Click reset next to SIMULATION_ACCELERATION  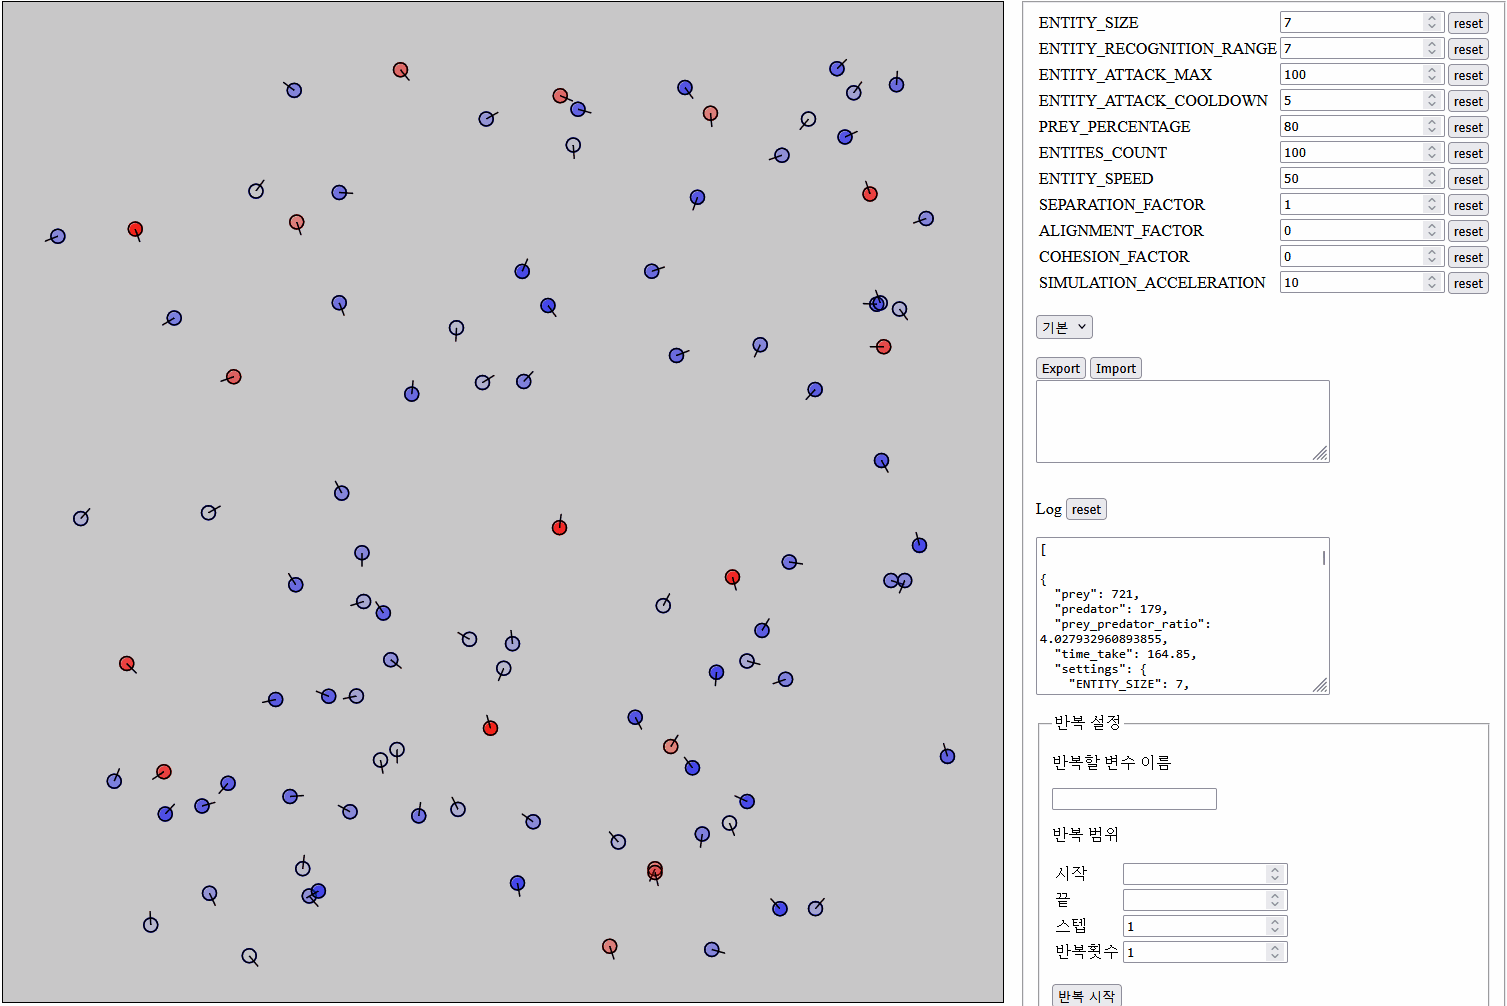(x=1467, y=283)
